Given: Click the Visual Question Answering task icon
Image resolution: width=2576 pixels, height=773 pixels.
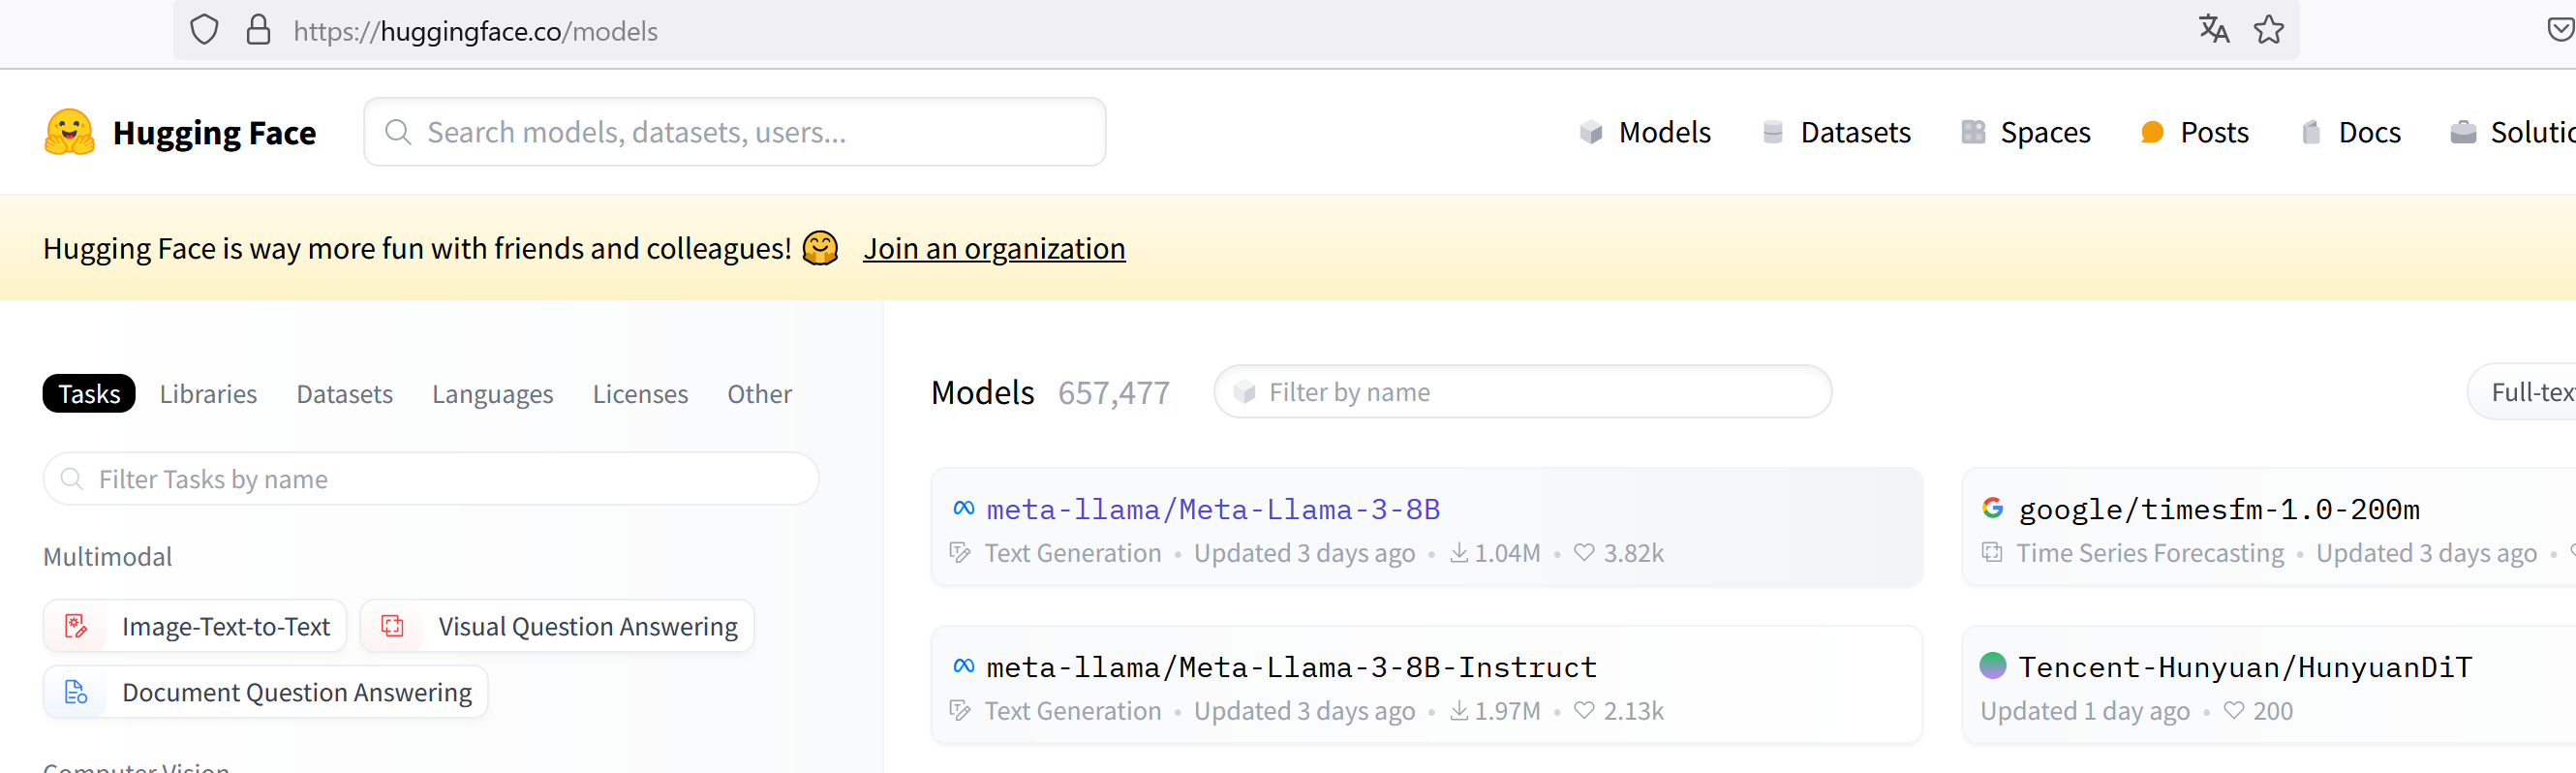Looking at the screenshot, I should (x=393, y=626).
